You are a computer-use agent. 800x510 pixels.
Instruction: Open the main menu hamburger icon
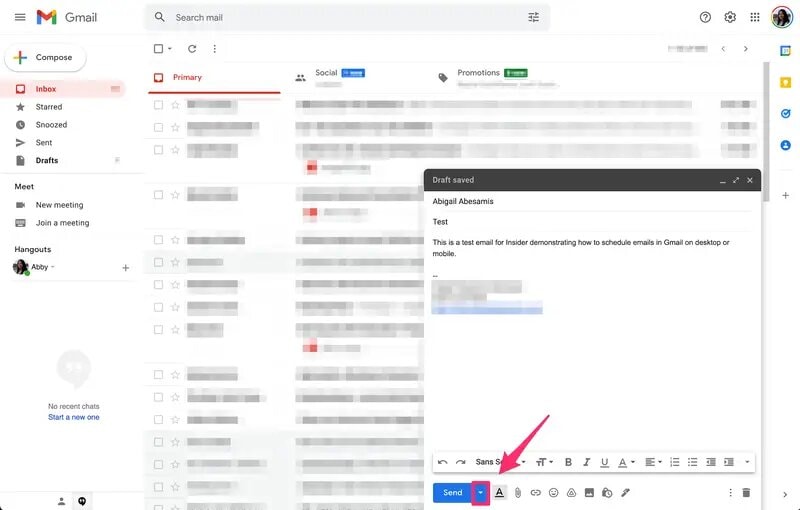point(20,17)
